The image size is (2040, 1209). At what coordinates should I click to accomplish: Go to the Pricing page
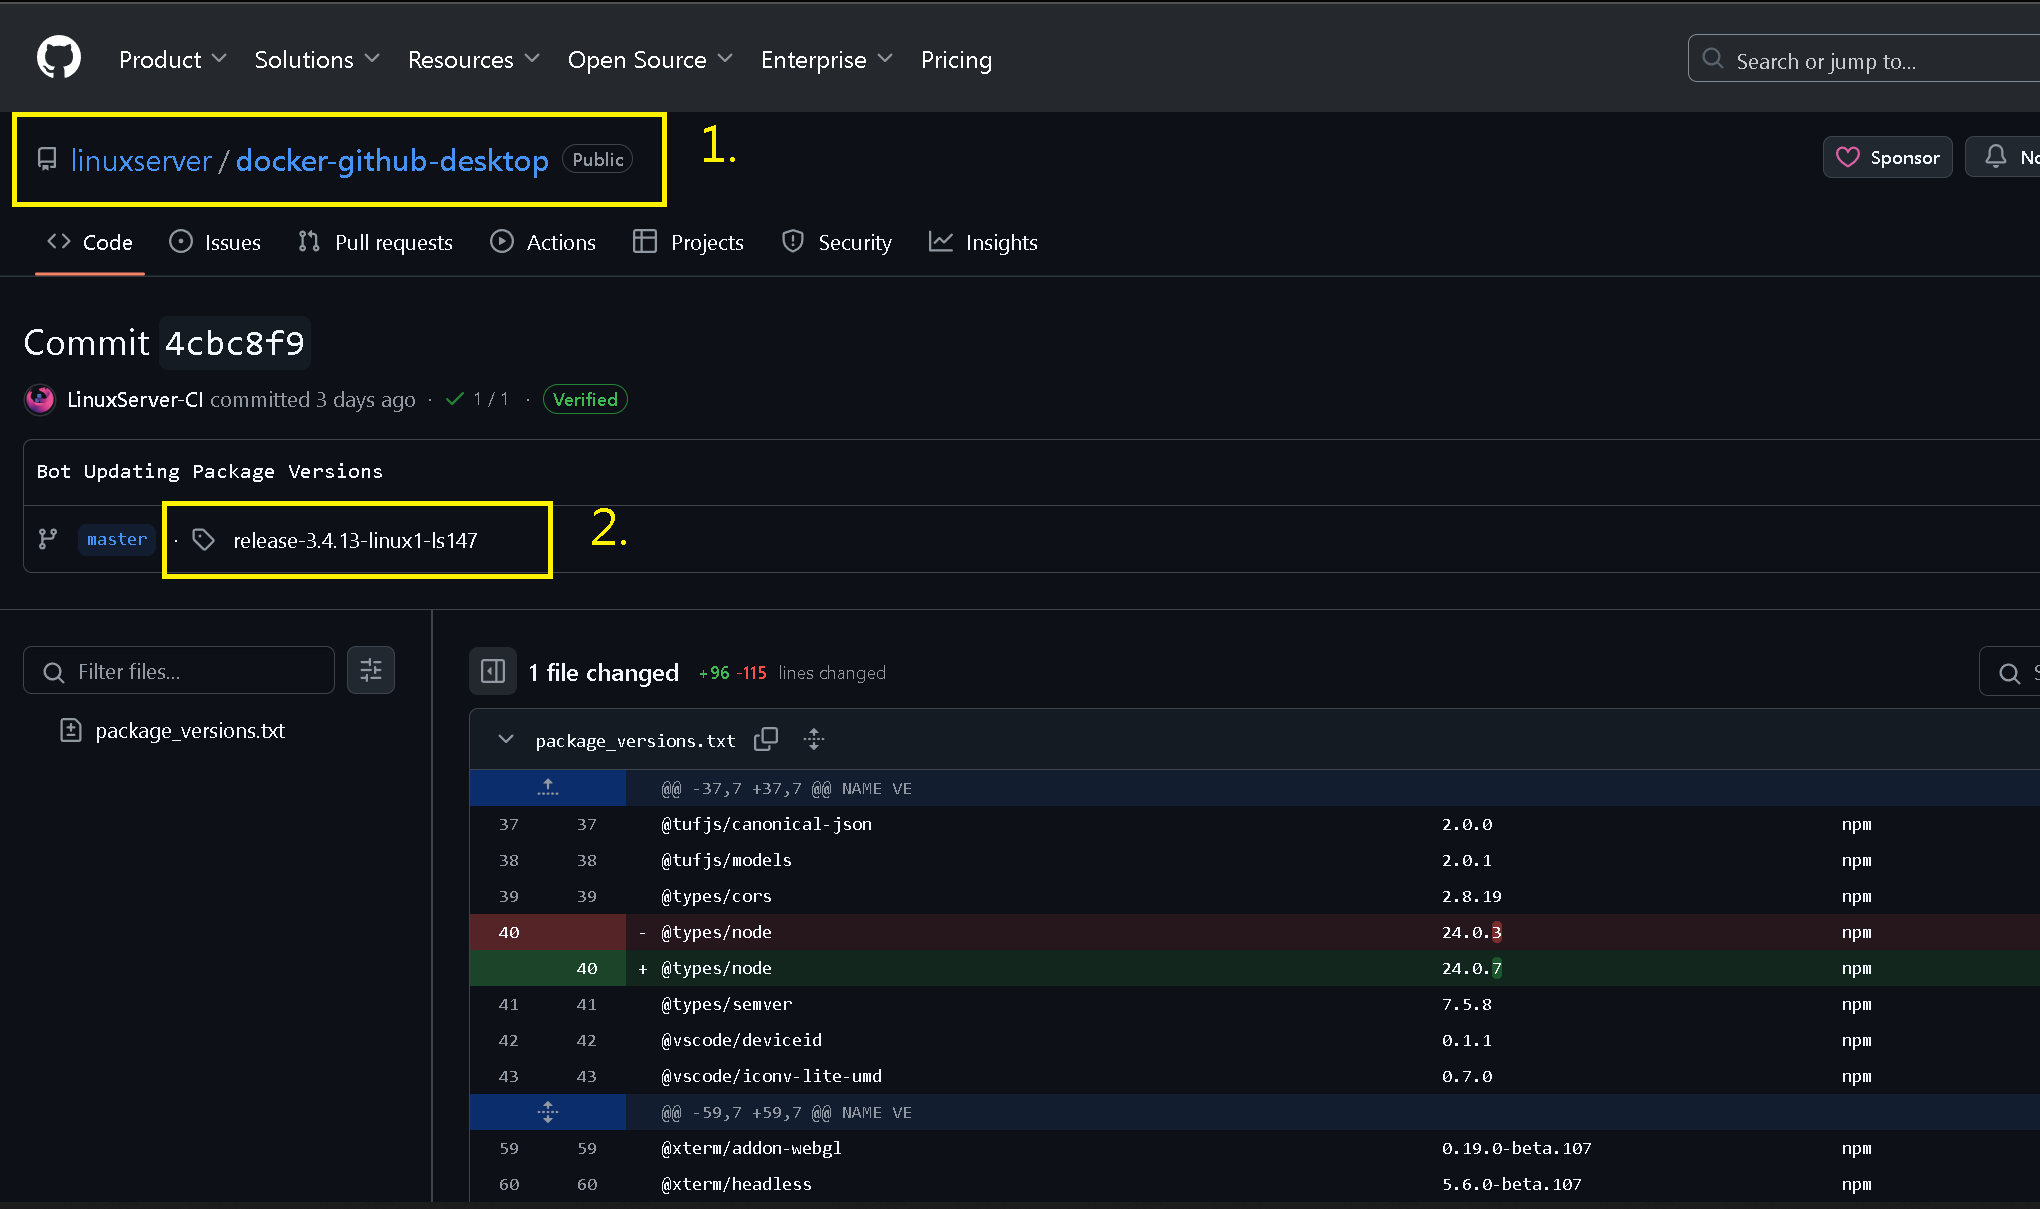click(956, 60)
